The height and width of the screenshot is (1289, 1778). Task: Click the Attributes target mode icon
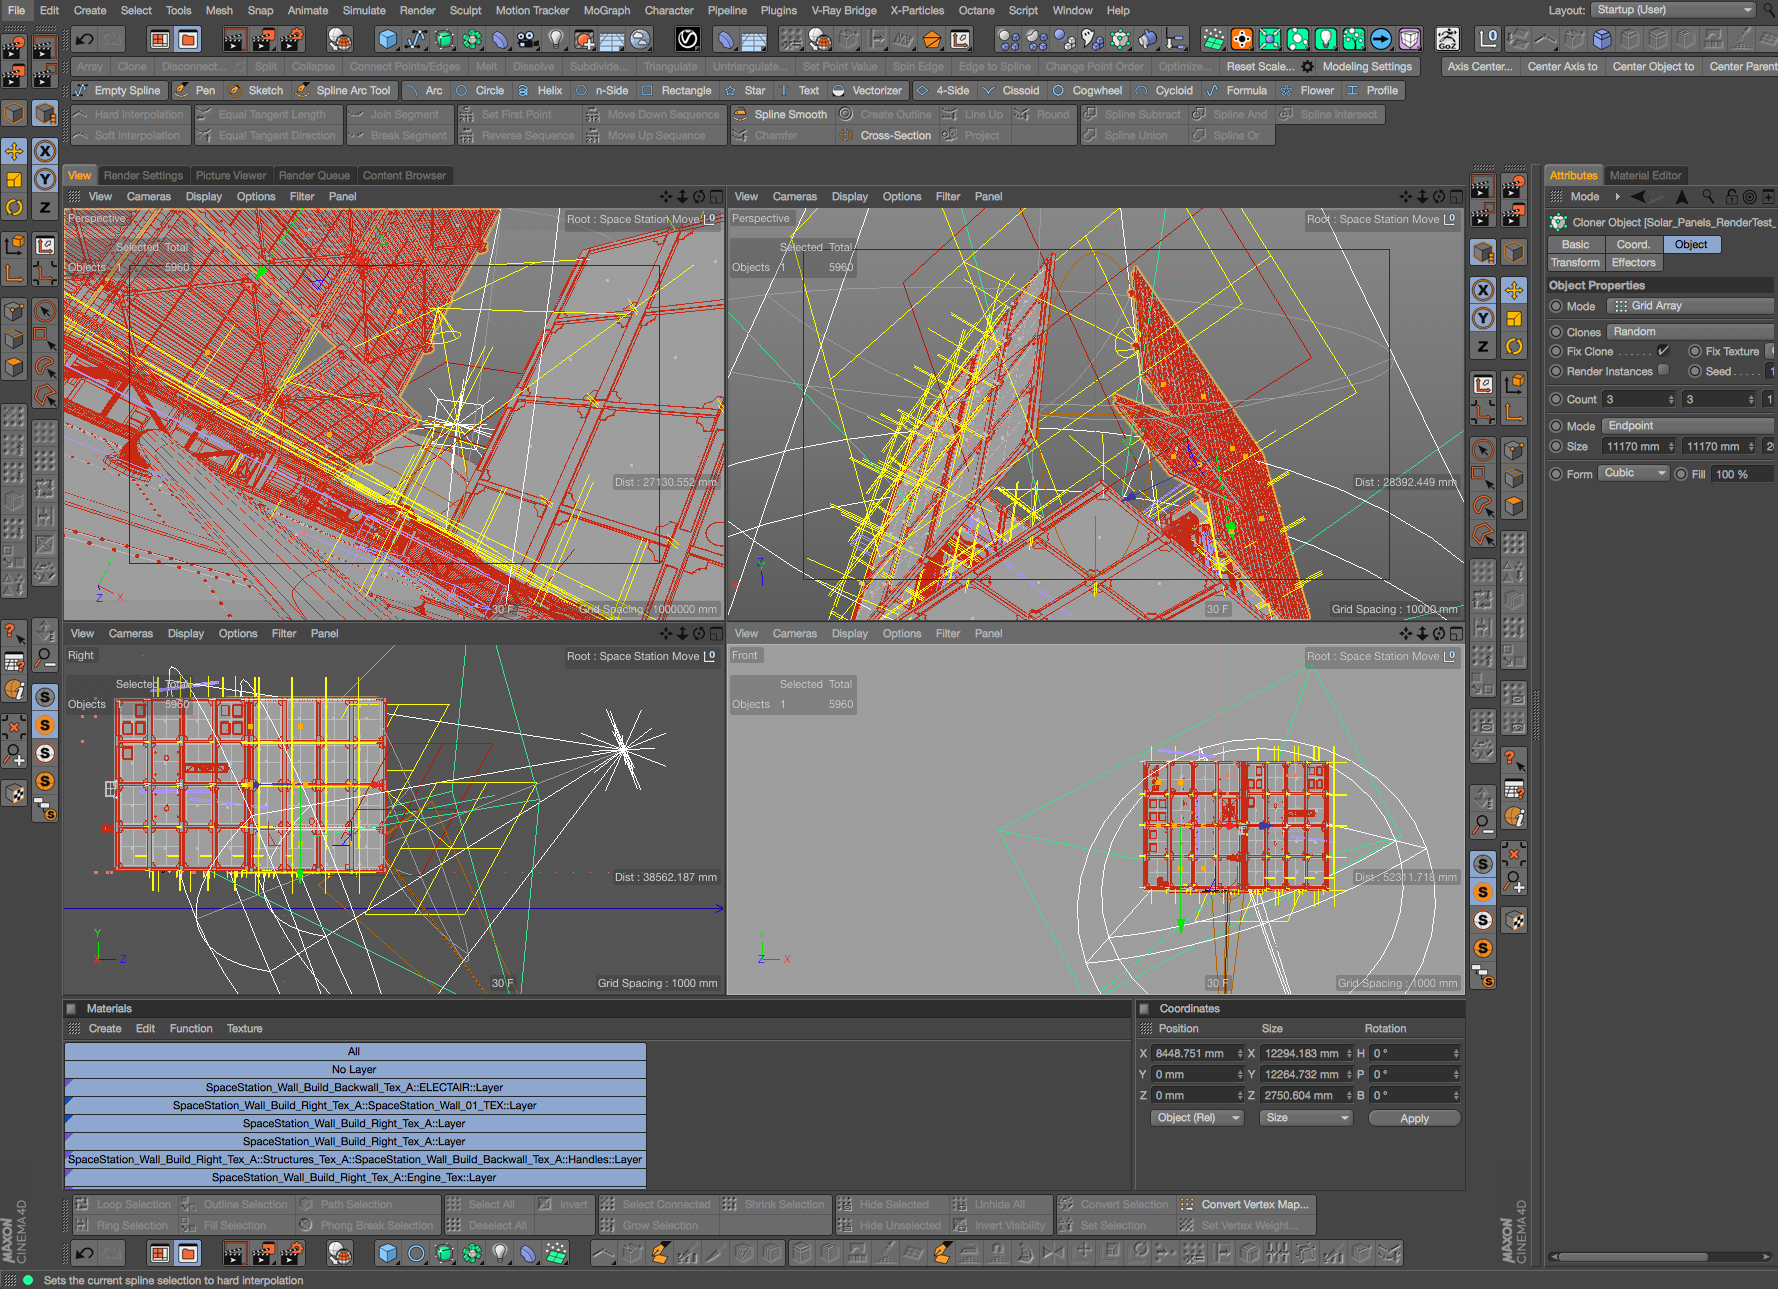click(x=1750, y=197)
